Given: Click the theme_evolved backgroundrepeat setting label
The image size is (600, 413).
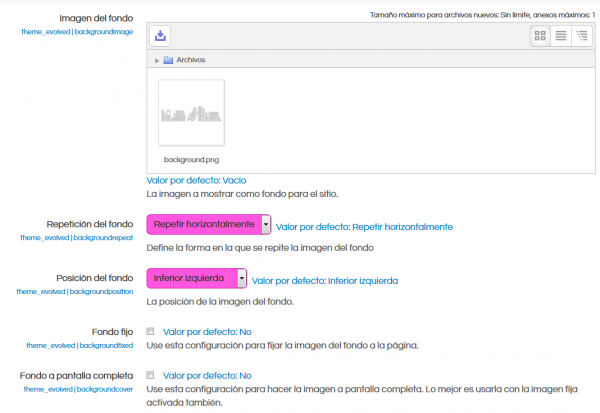Looking at the screenshot, I should click(77, 238).
